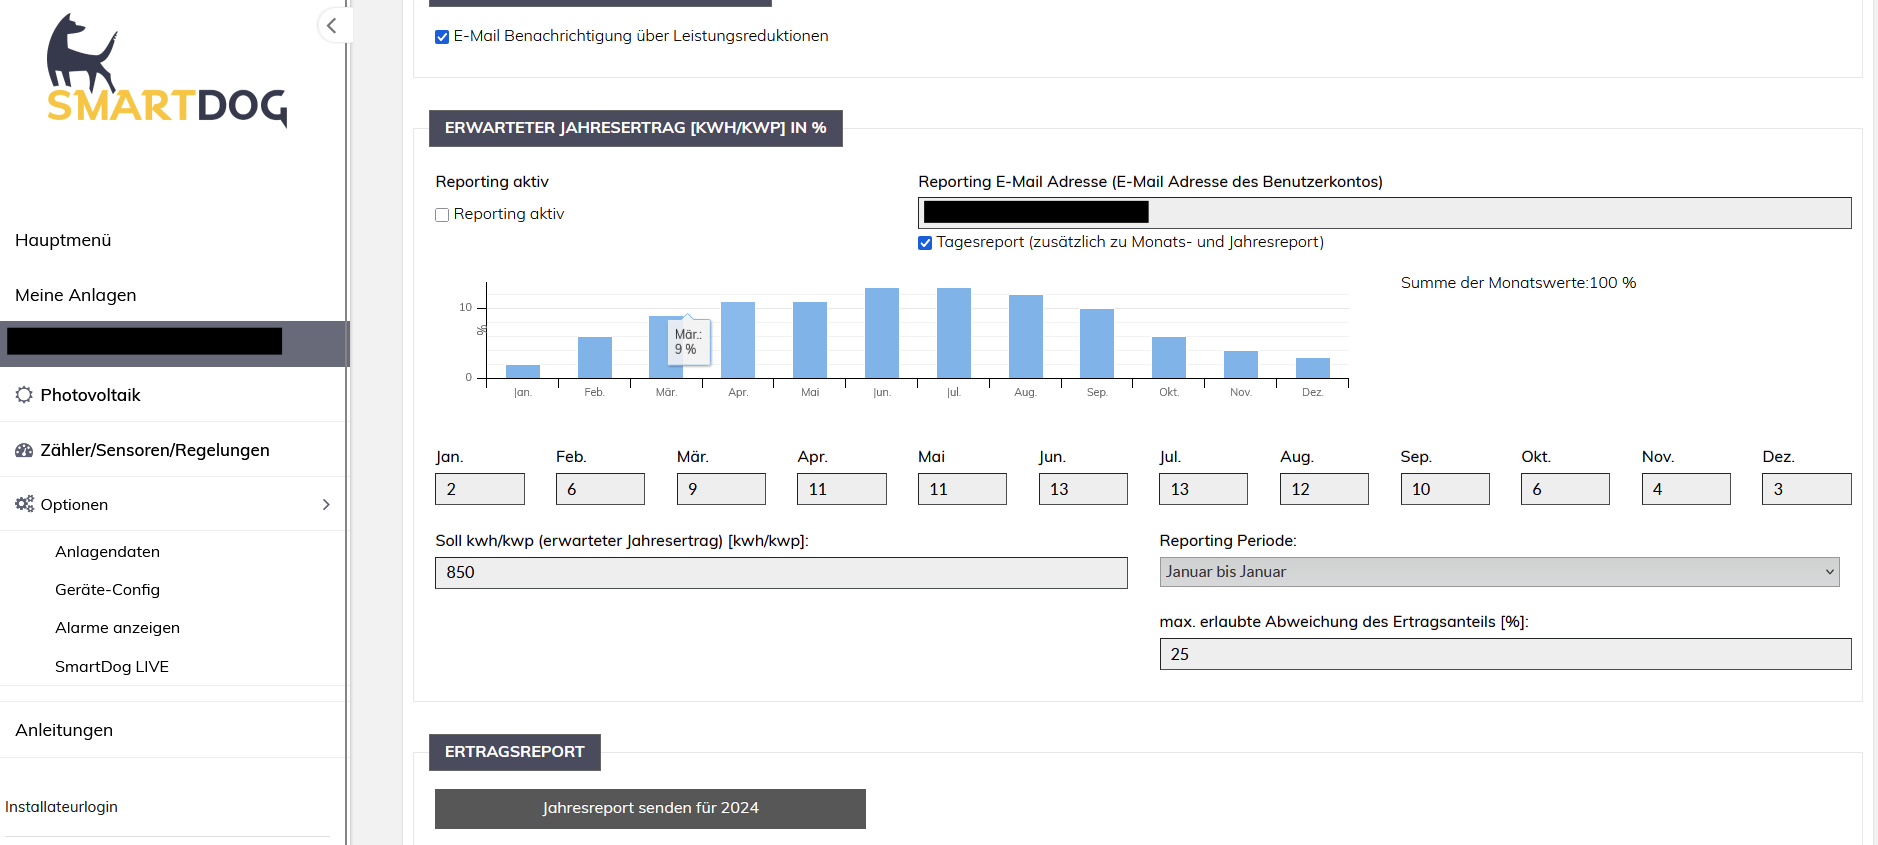This screenshot has width=1878, height=845.
Task: Click the July bar in the chart
Action: click(953, 333)
